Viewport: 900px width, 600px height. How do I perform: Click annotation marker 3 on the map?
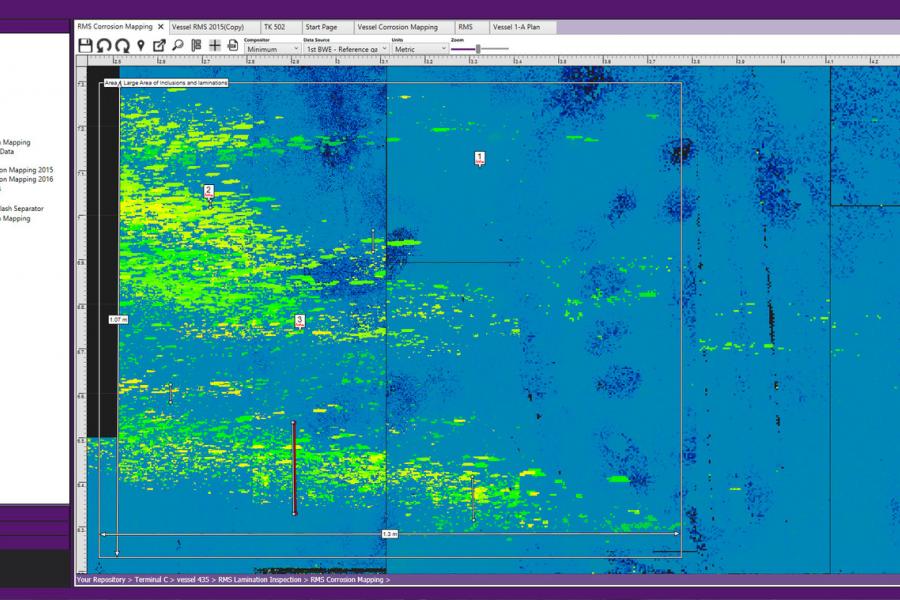pos(299,322)
